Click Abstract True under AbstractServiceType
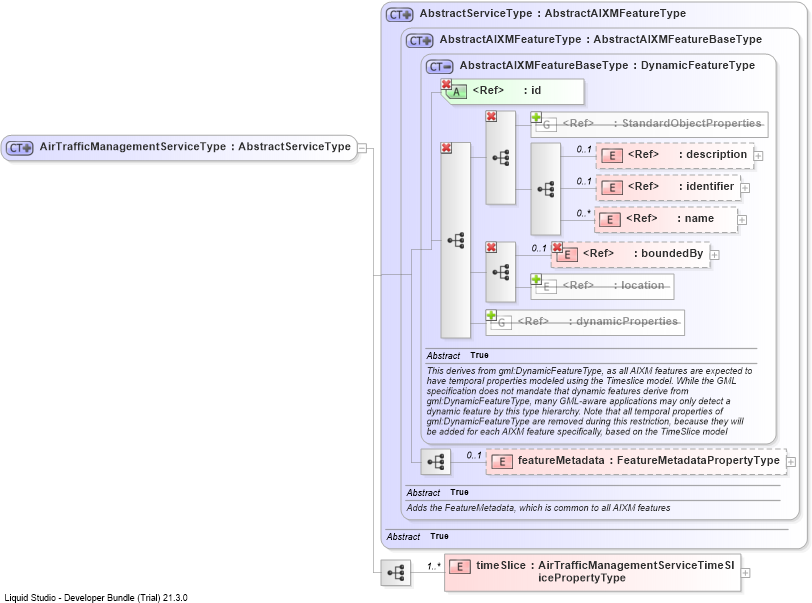Image resolution: width=812 pixels, height=603 pixels. (x=417, y=537)
